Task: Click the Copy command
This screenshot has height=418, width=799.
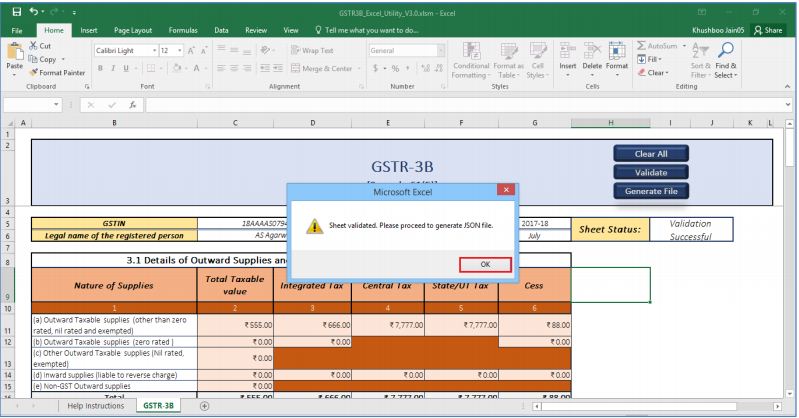Action: (43, 59)
